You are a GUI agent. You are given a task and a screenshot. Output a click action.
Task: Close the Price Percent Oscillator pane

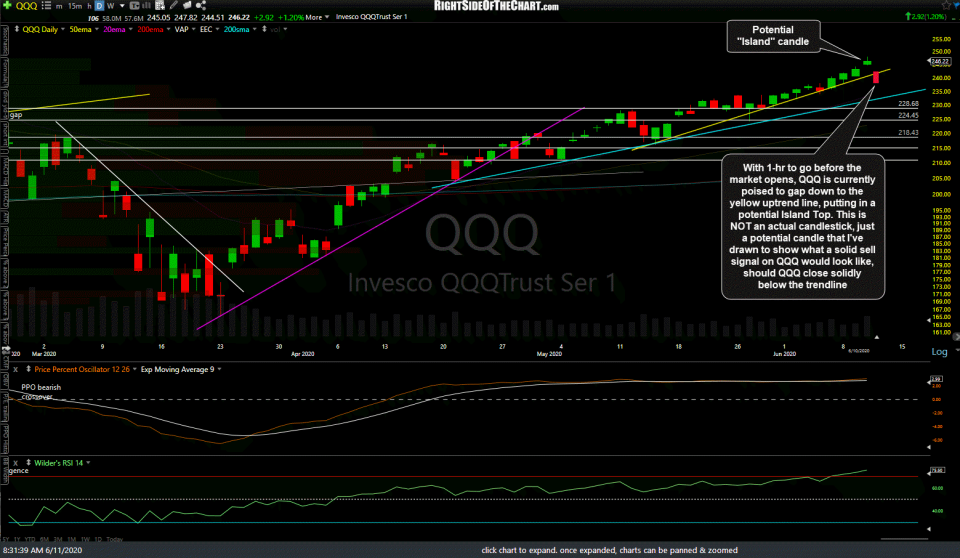(x=15, y=369)
